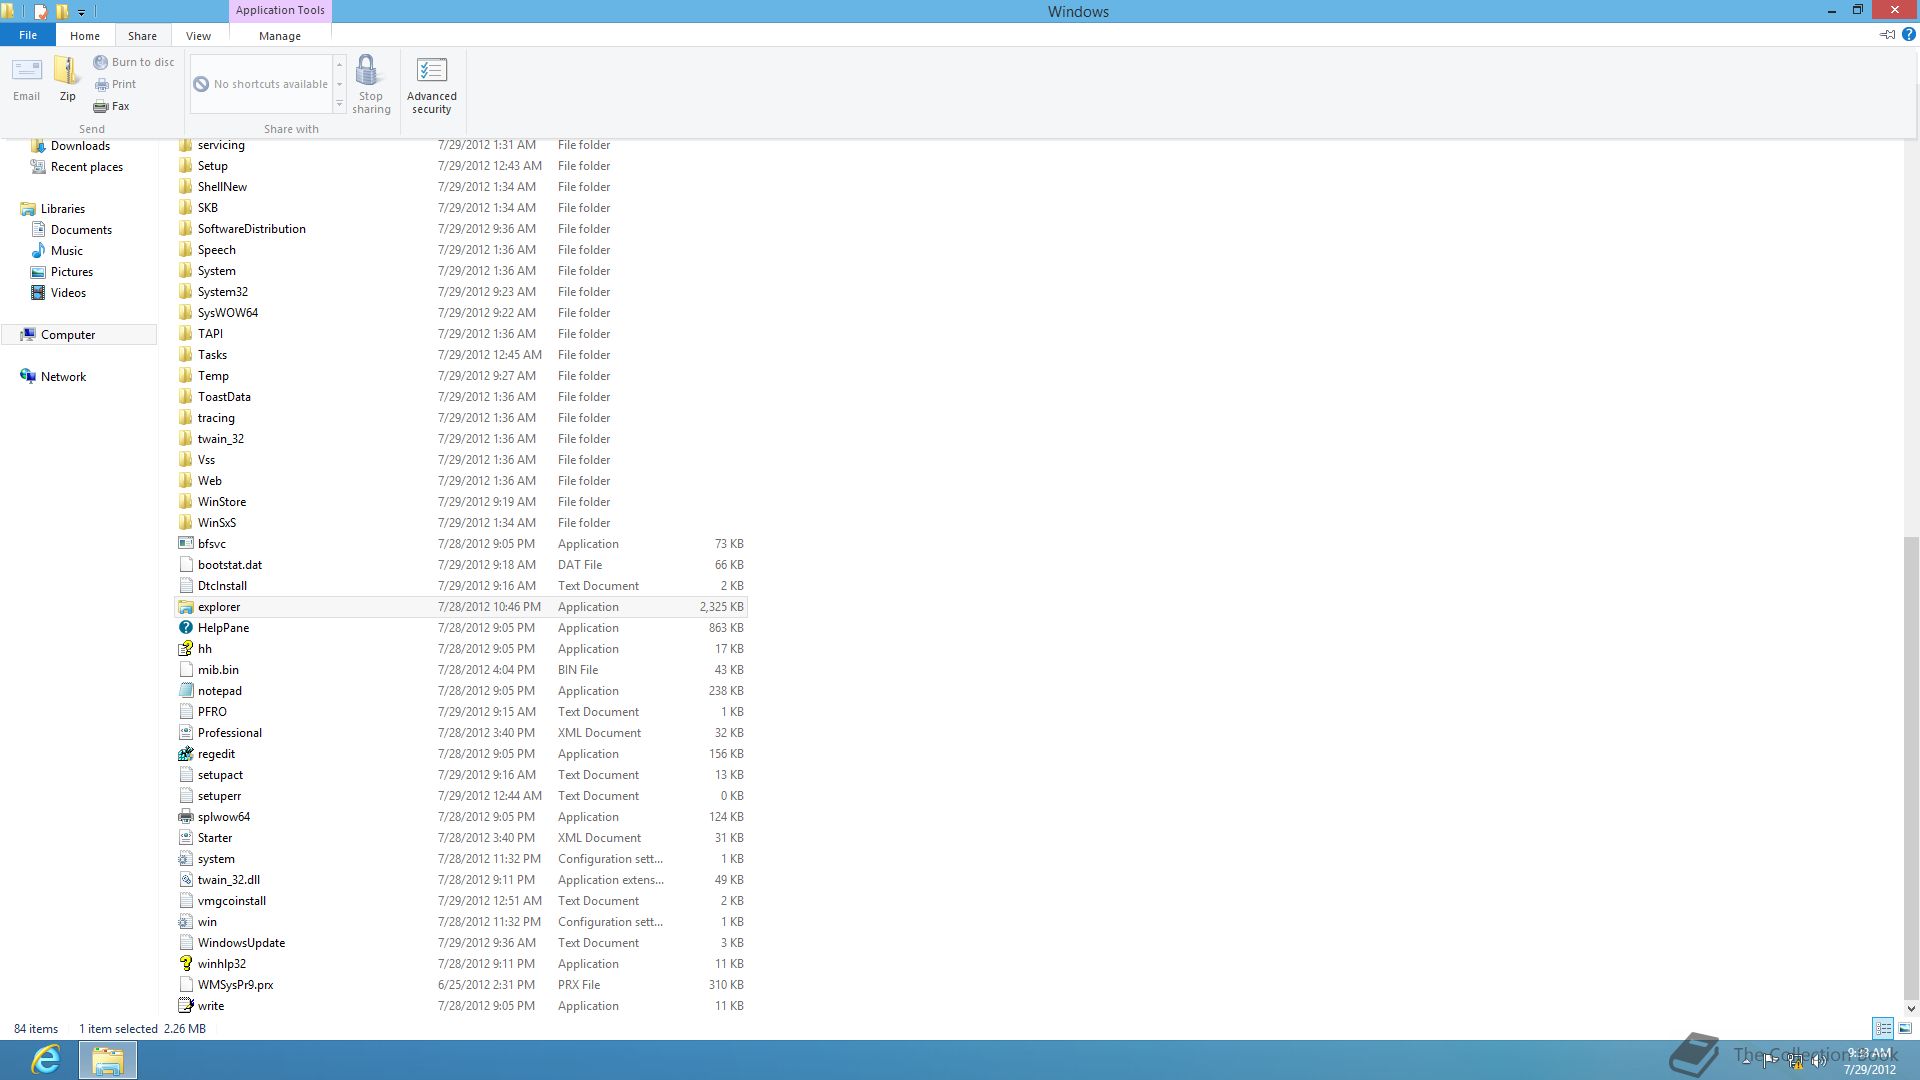Switch to the View ribbon tab
The width and height of the screenshot is (1920, 1080).
click(x=198, y=35)
